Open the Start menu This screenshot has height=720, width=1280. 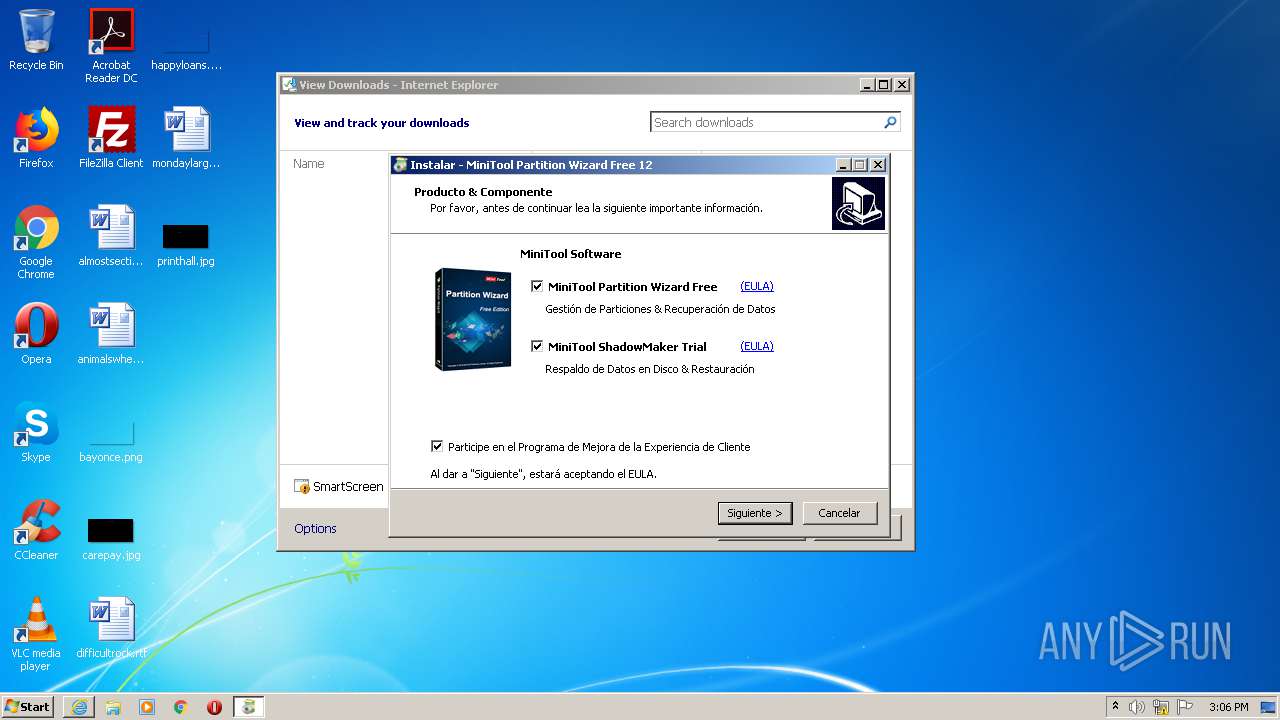(x=28, y=707)
